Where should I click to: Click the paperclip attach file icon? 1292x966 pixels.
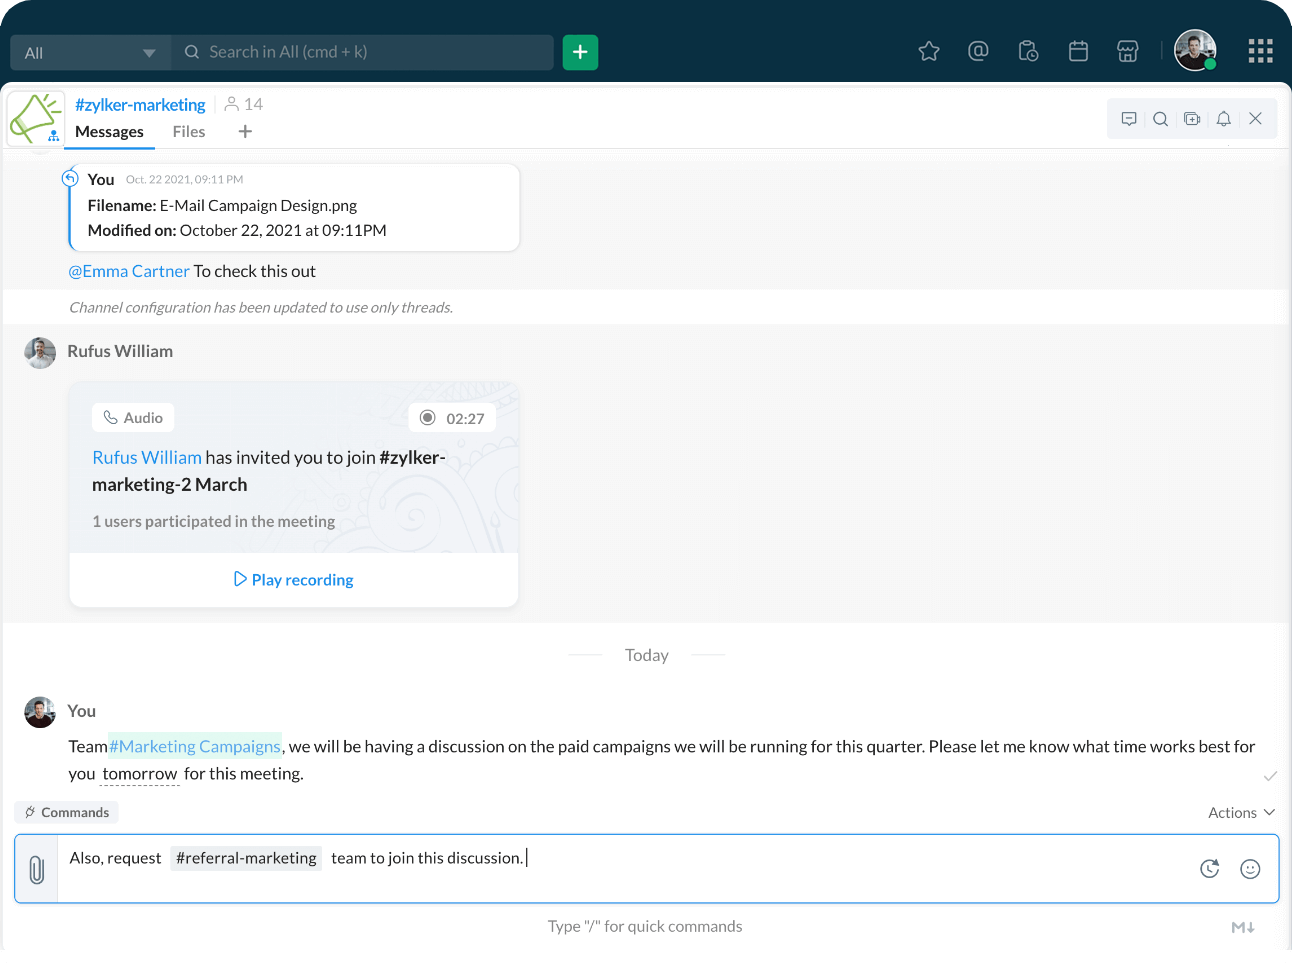(37, 869)
